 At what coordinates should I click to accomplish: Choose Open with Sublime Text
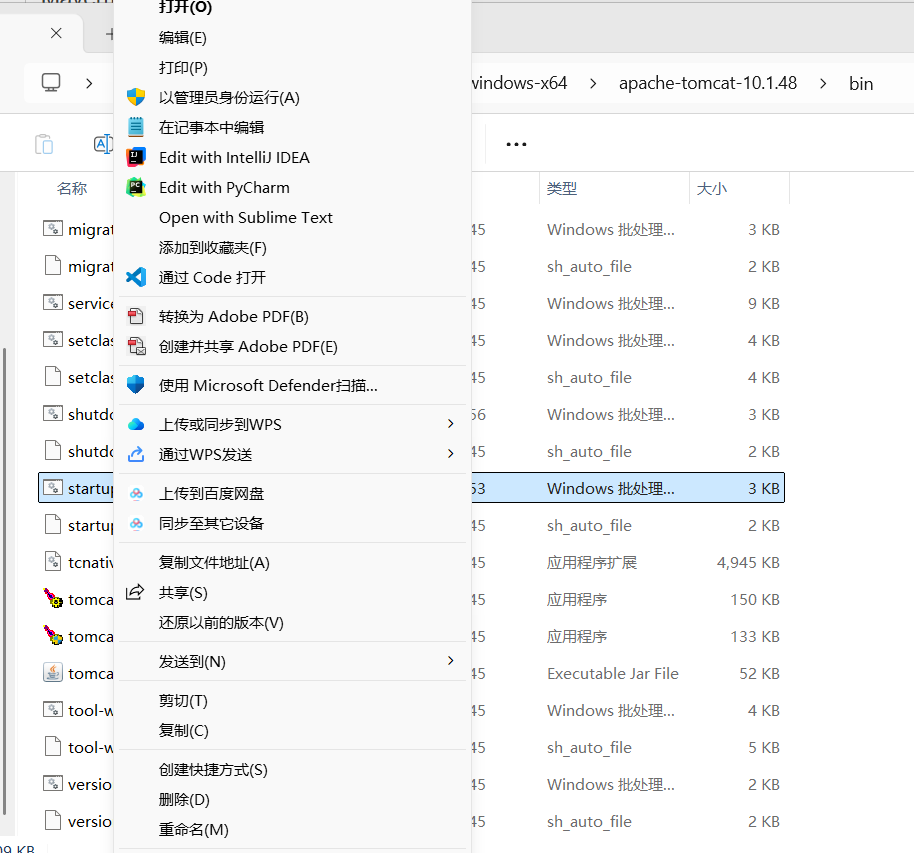click(292, 217)
